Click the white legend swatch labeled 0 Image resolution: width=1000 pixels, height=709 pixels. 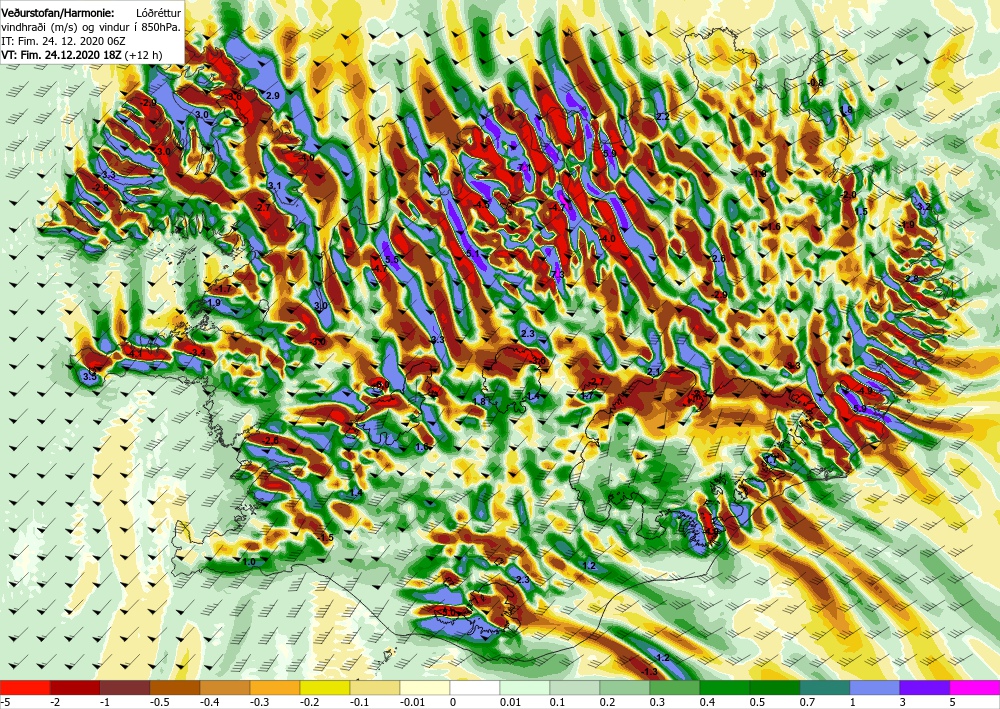click(x=475, y=687)
